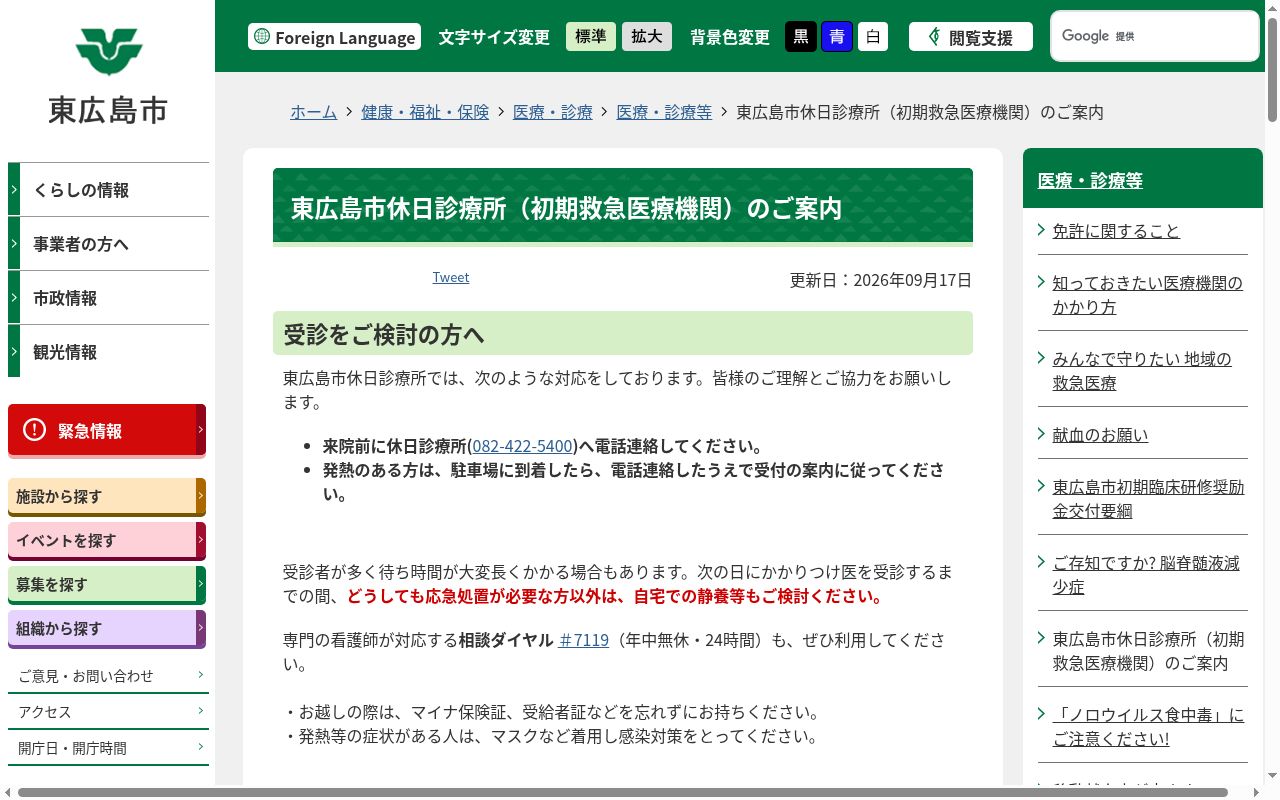Open 免許に関すること in sidebar
This screenshot has height=800, width=1280.
1116,231
